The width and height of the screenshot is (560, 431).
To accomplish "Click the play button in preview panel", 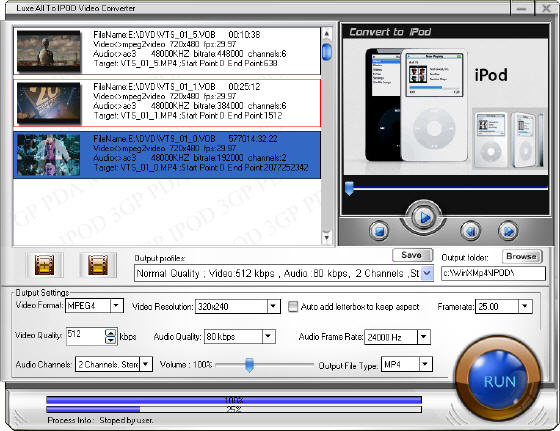I will point(424,217).
